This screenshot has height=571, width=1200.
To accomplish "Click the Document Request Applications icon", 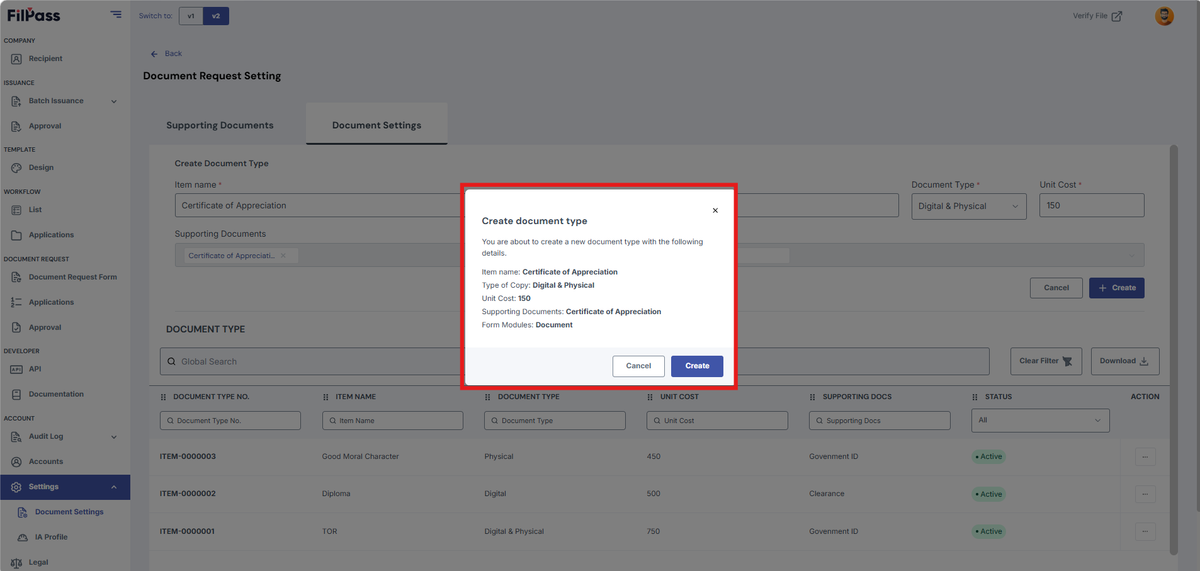I will click(x=17, y=302).
